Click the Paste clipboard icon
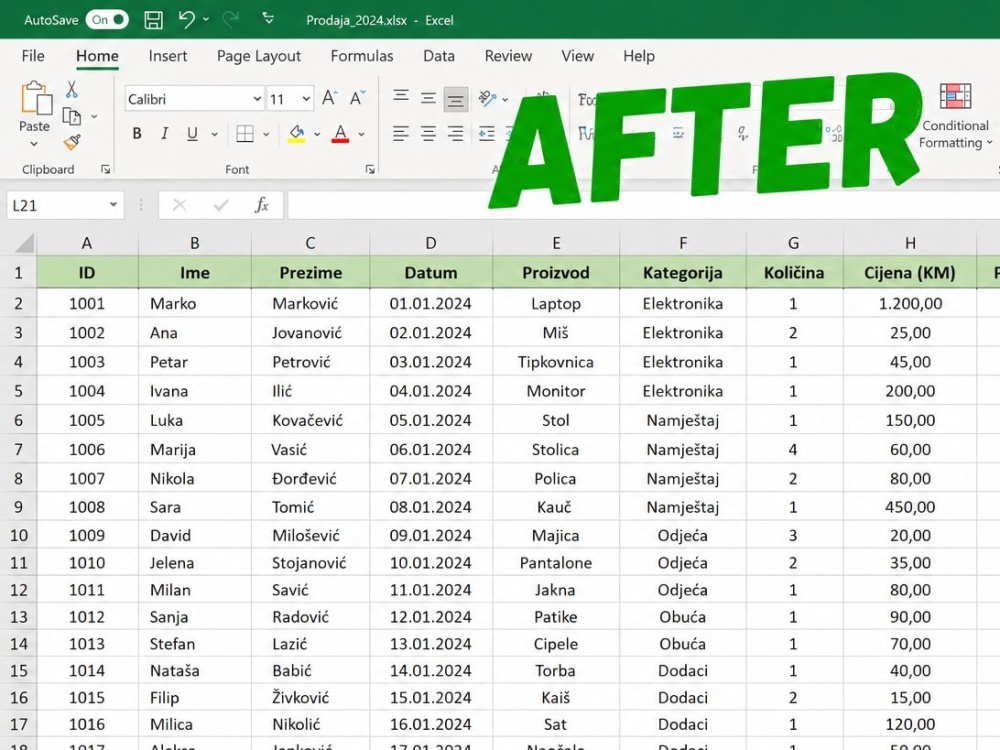Screen dimensions: 1000x750 coord(36,98)
